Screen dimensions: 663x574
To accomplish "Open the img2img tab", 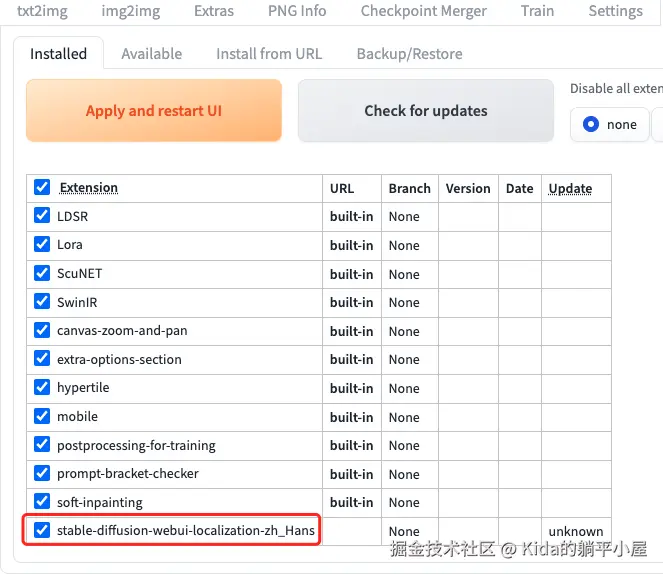I will pos(131,11).
